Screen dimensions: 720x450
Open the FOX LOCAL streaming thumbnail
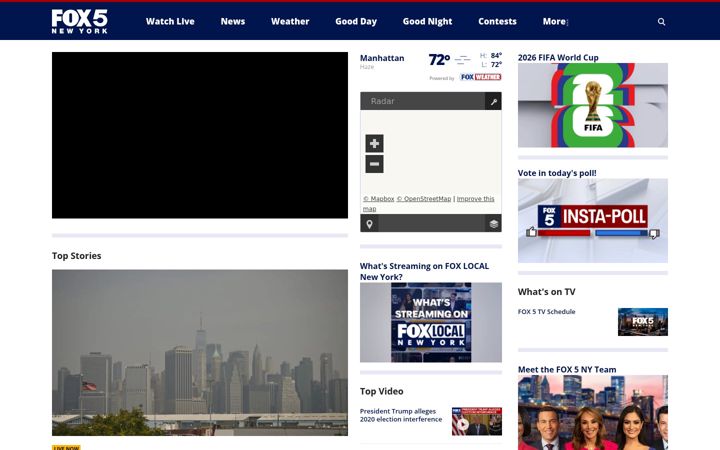click(x=431, y=322)
